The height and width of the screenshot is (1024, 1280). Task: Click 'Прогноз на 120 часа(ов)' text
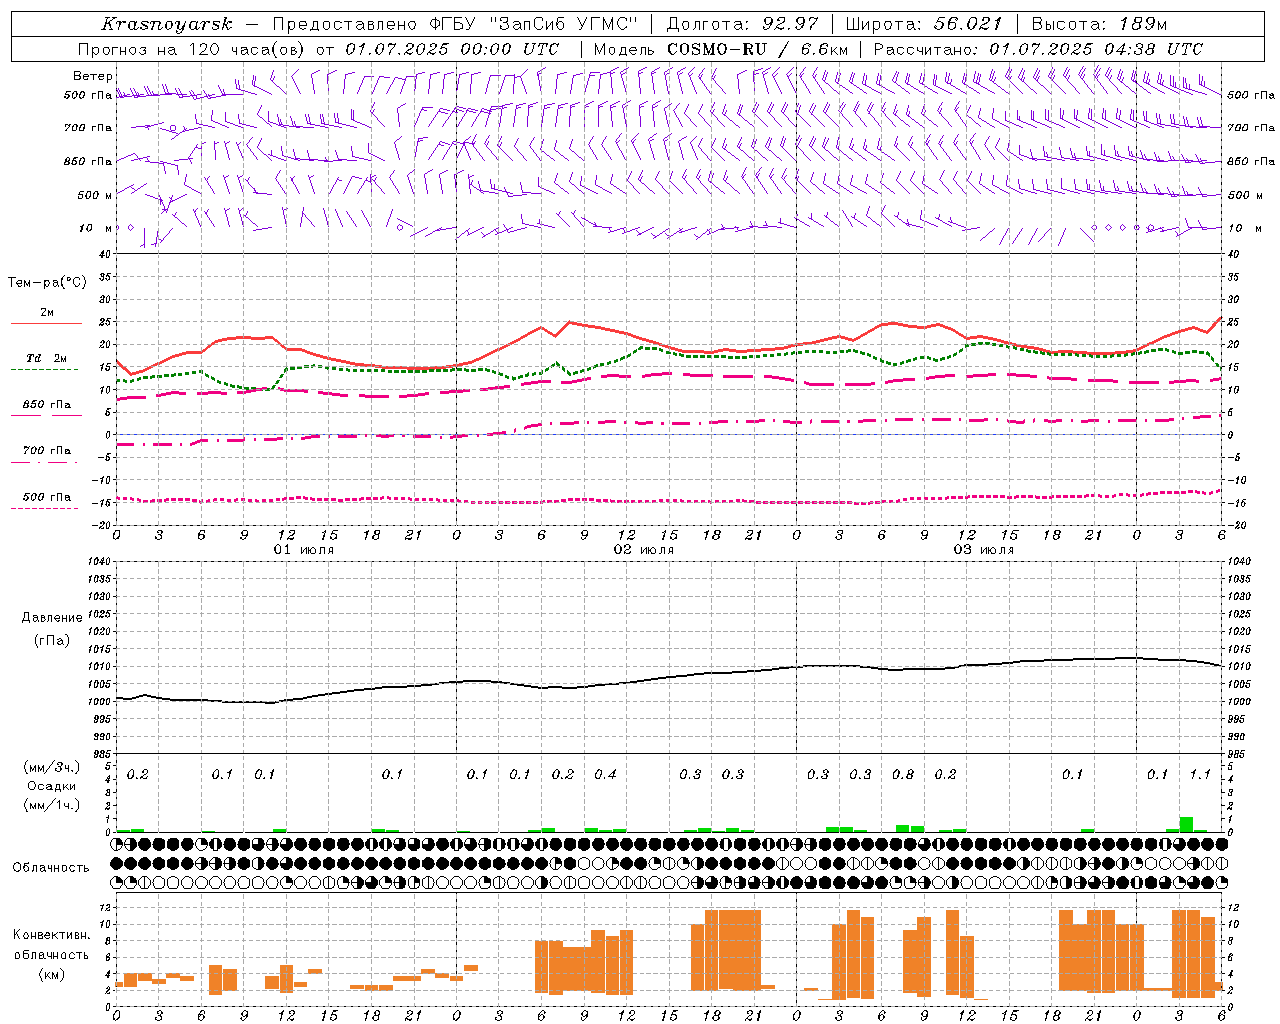click(192, 49)
